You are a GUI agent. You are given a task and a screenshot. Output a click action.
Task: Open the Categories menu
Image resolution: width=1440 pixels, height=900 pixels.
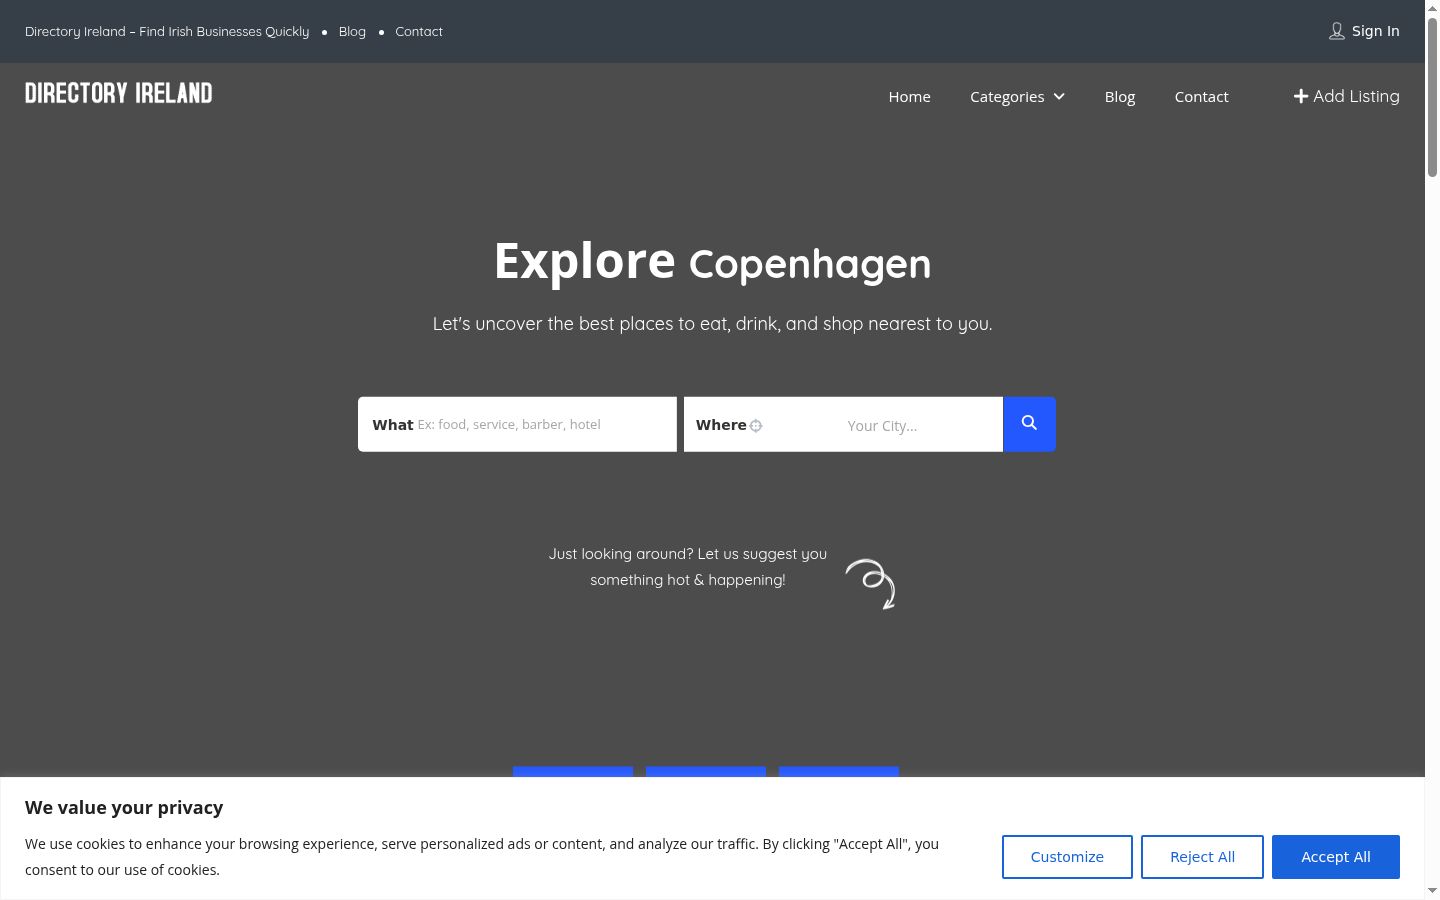(1017, 96)
